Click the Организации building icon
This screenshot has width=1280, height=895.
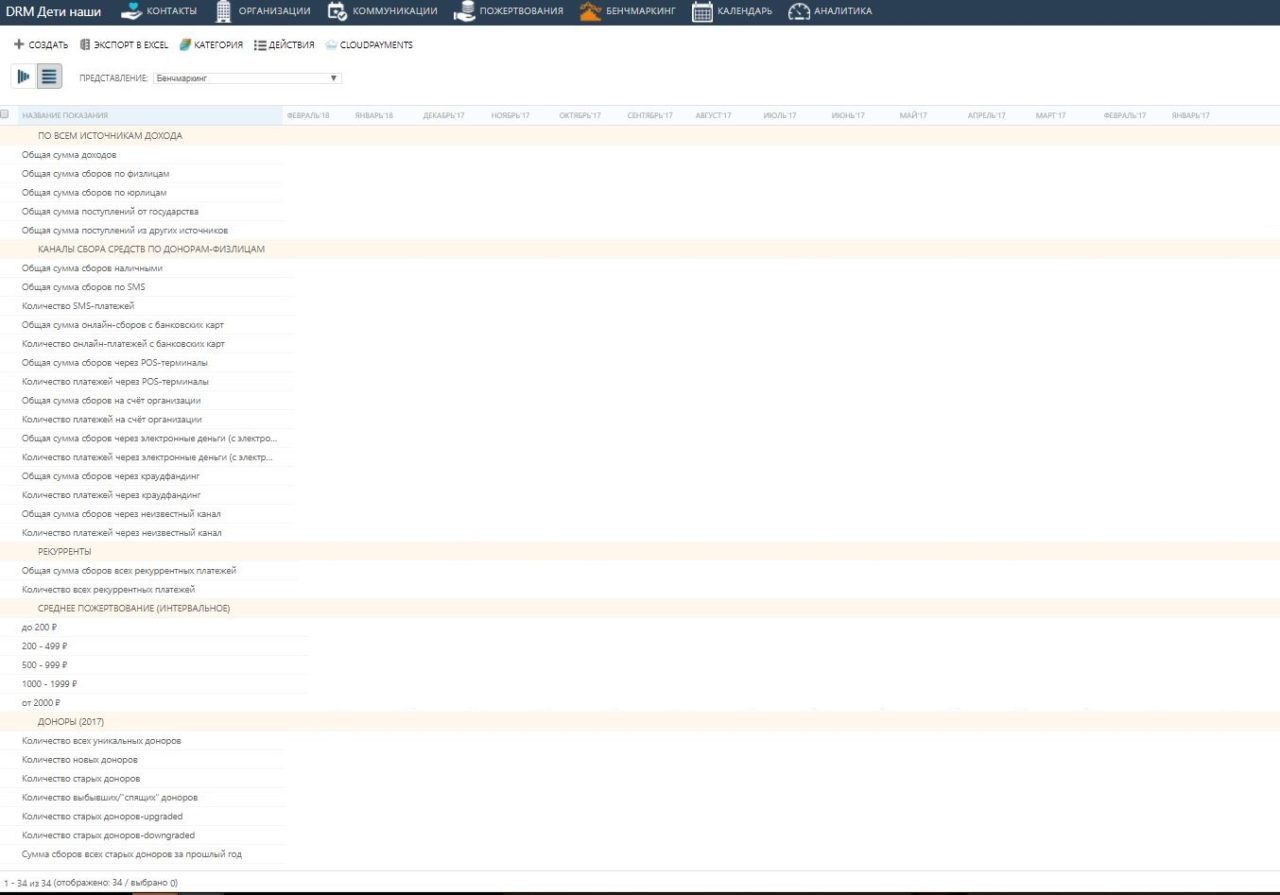224,11
